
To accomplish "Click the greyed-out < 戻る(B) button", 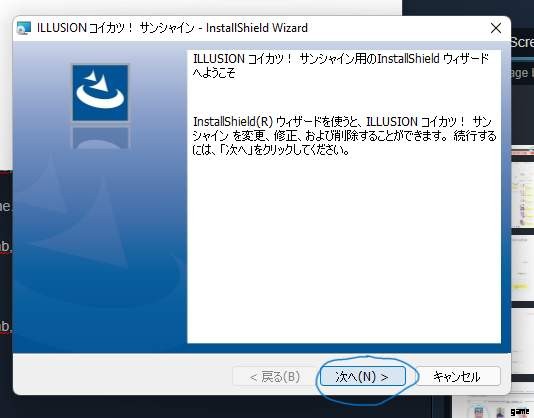I will pos(275,376).
